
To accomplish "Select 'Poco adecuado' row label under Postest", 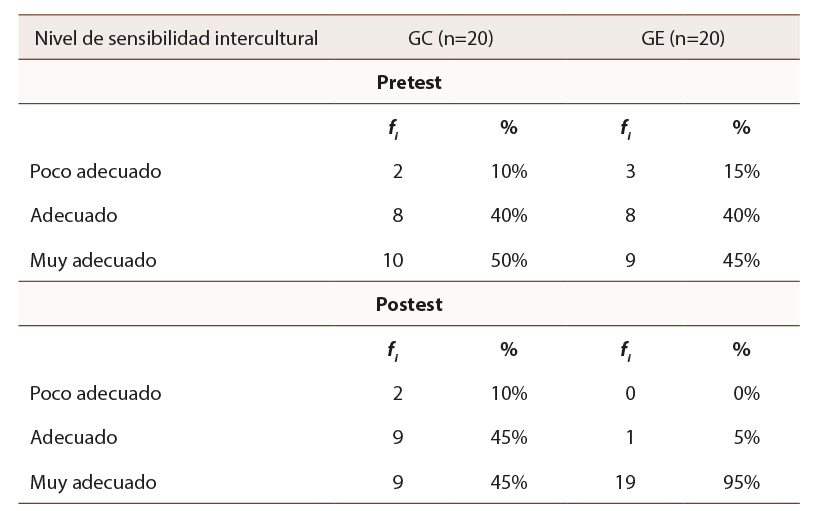I will 95,393.
